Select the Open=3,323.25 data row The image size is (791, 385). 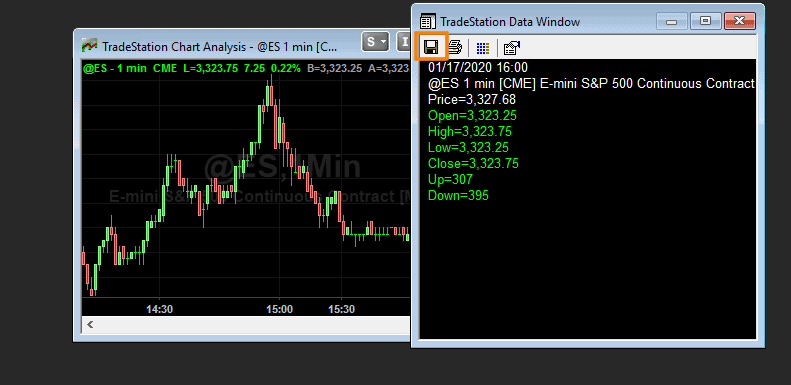tap(472, 116)
